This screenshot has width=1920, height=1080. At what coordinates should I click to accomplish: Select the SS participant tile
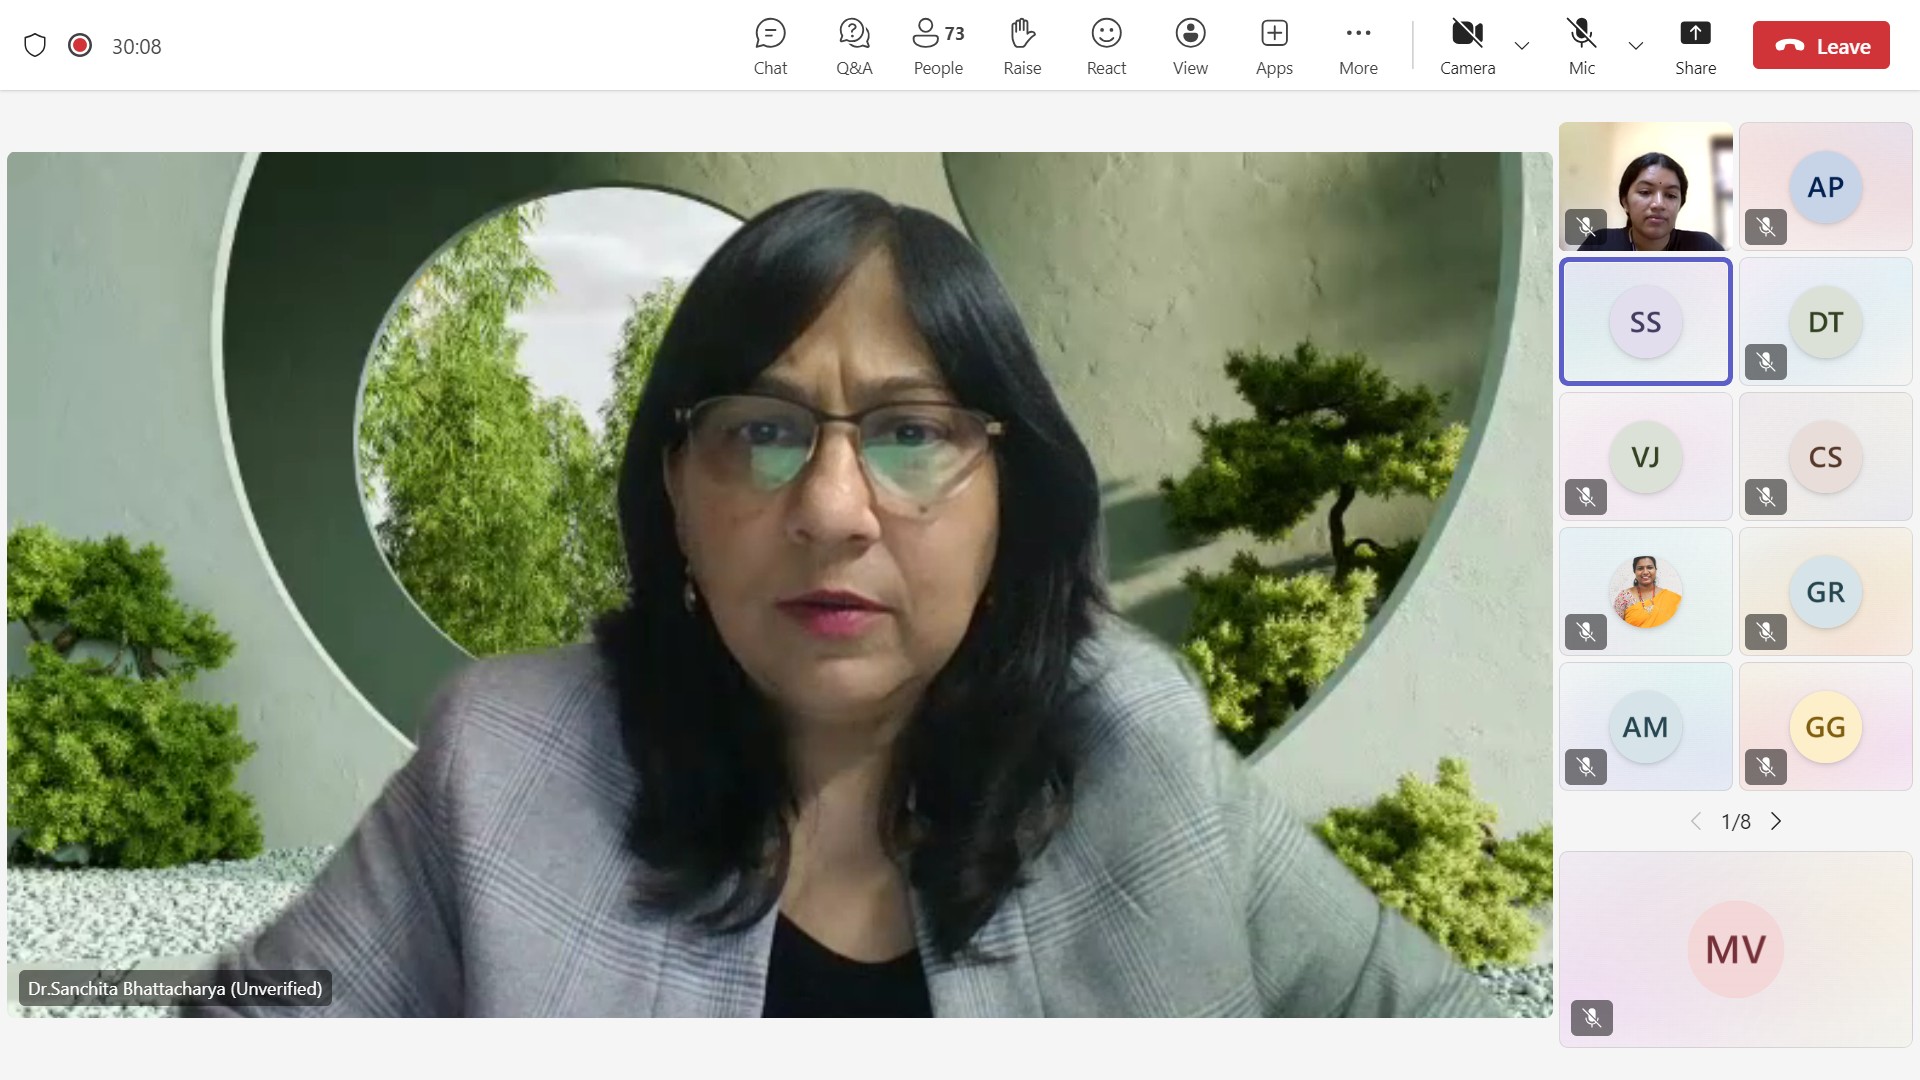click(1645, 322)
